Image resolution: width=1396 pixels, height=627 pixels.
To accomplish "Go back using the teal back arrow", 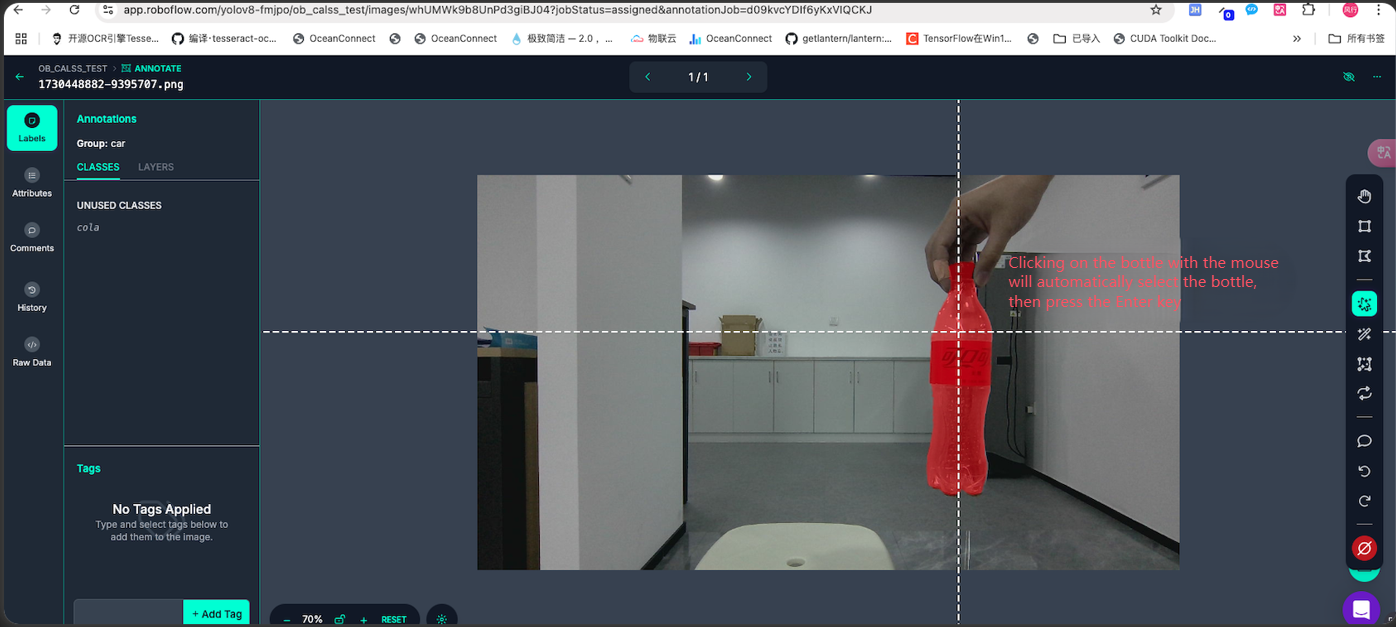I will pyautogui.click(x=20, y=77).
